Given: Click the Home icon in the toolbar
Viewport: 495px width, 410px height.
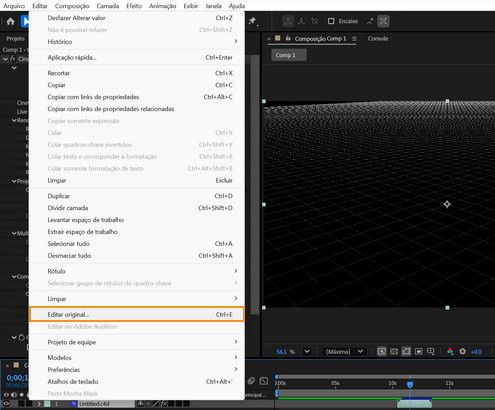Looking at the screenshot, I should point(10,22).
